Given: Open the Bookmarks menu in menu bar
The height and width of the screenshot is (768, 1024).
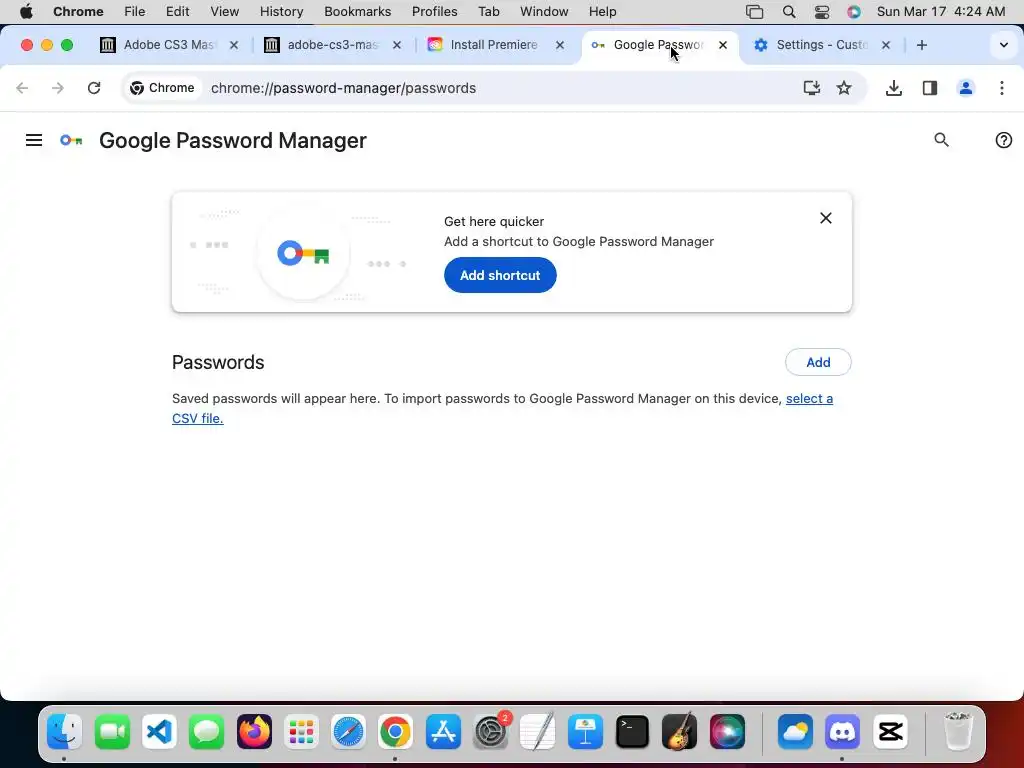Looking at the screenshot, I should pos(357,11).
